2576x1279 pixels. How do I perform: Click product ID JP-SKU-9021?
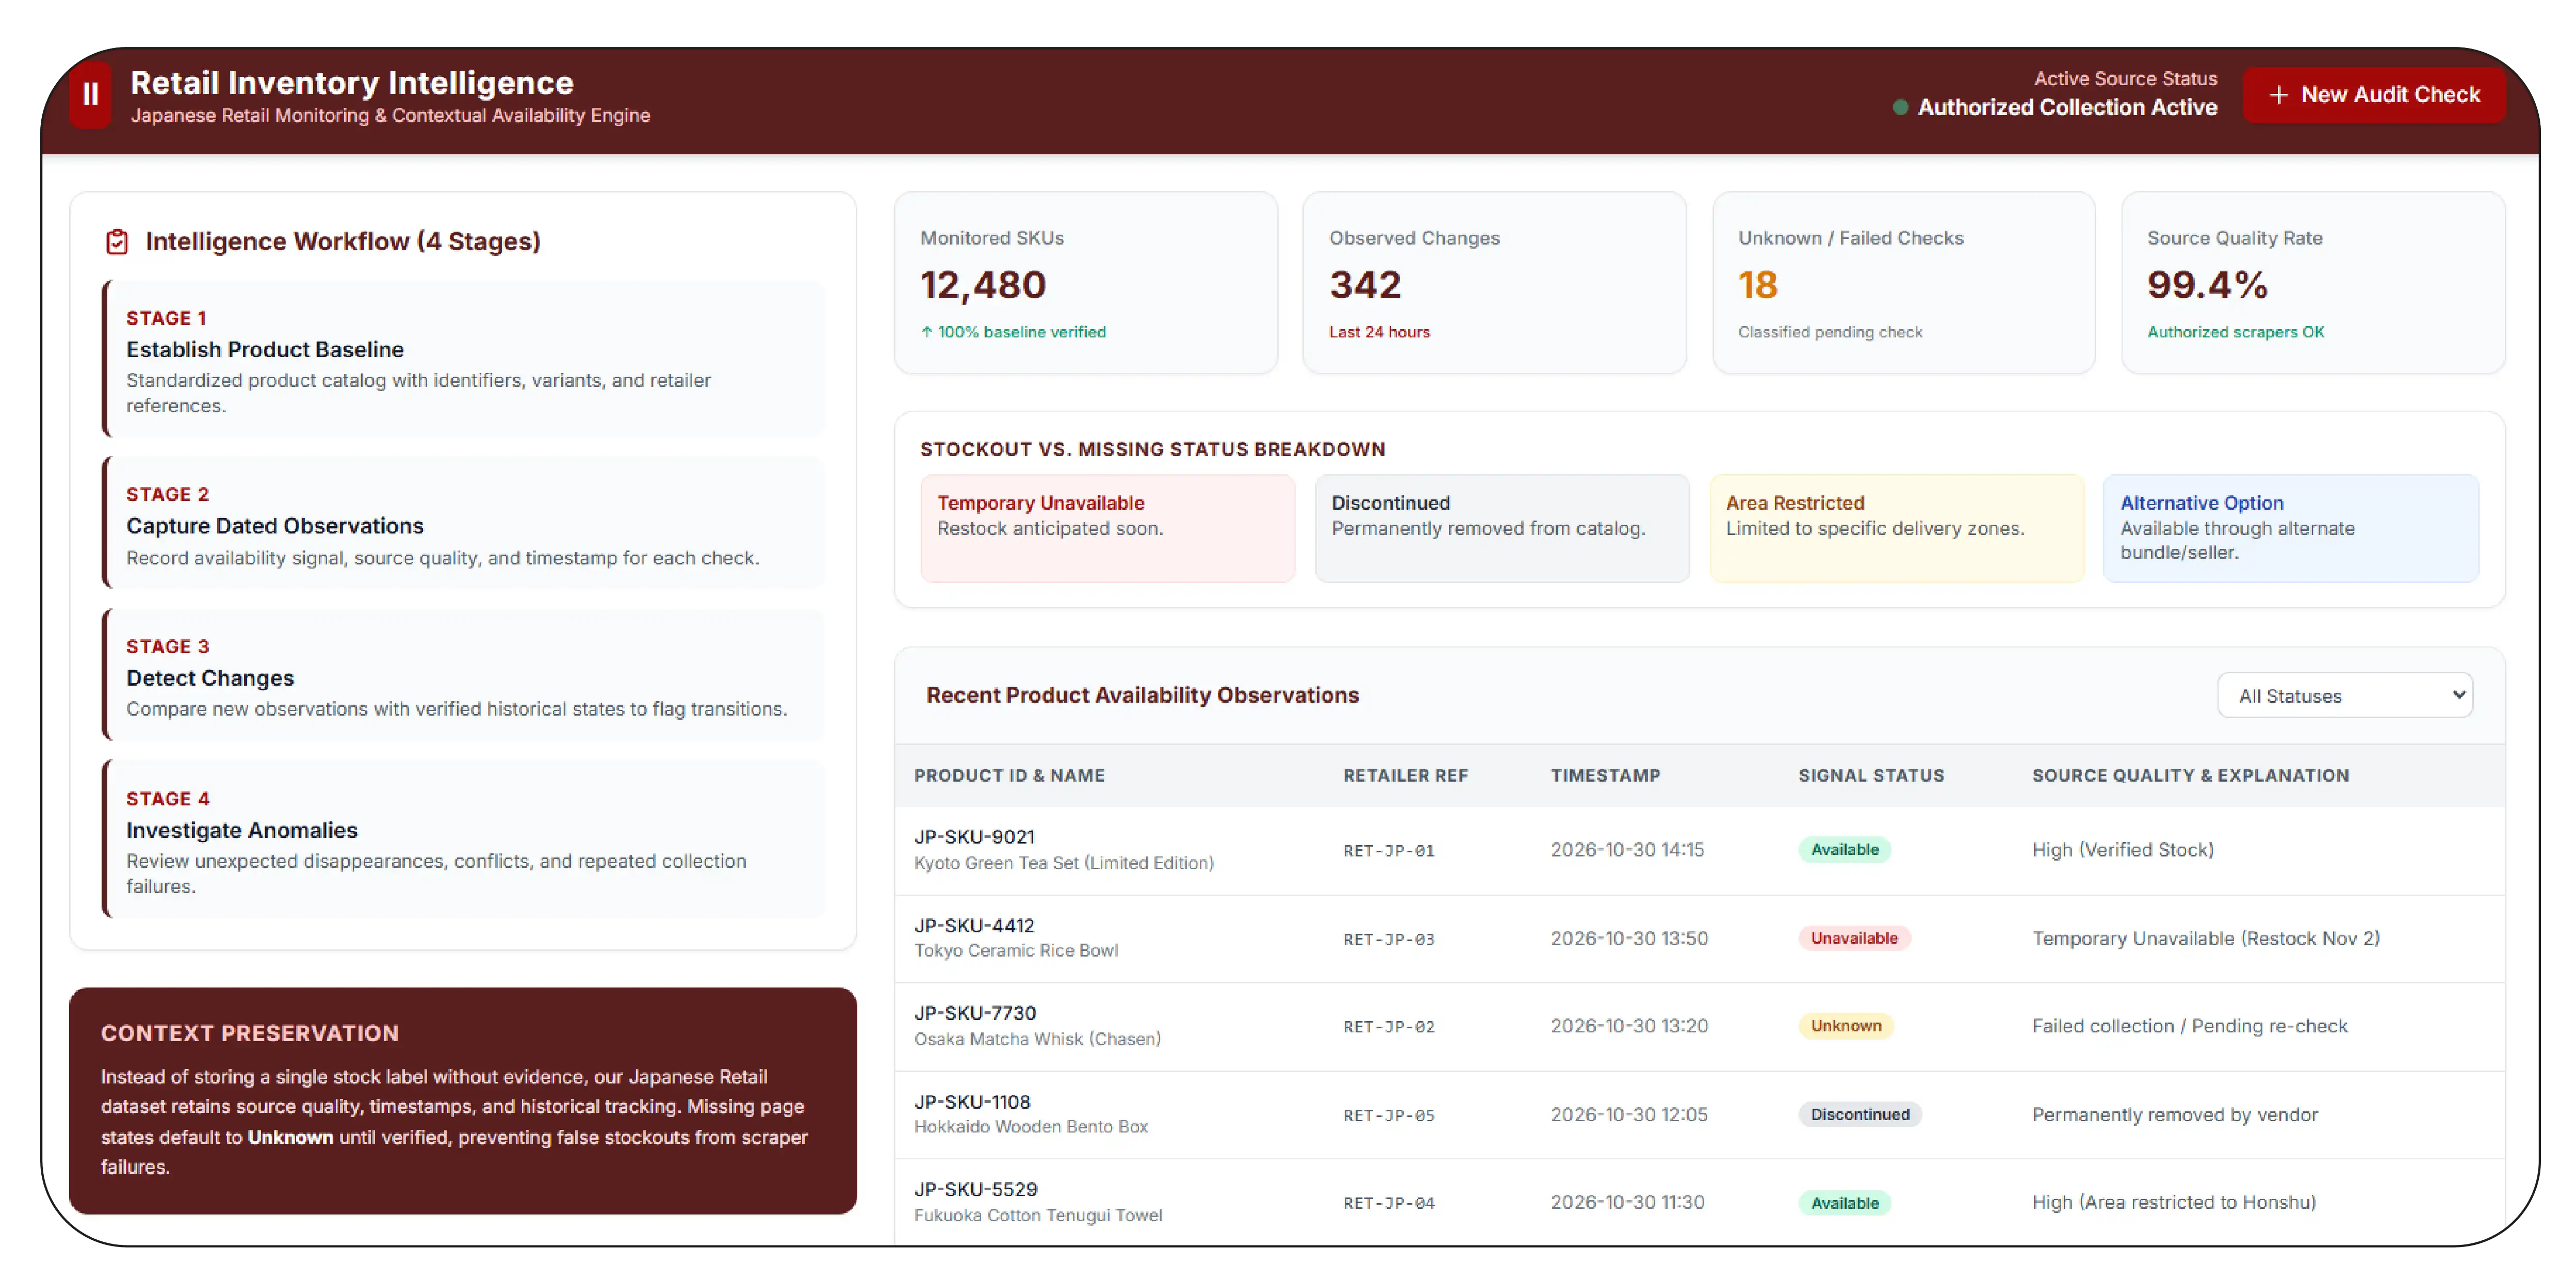pyautogui.click(x=974, y=837)
